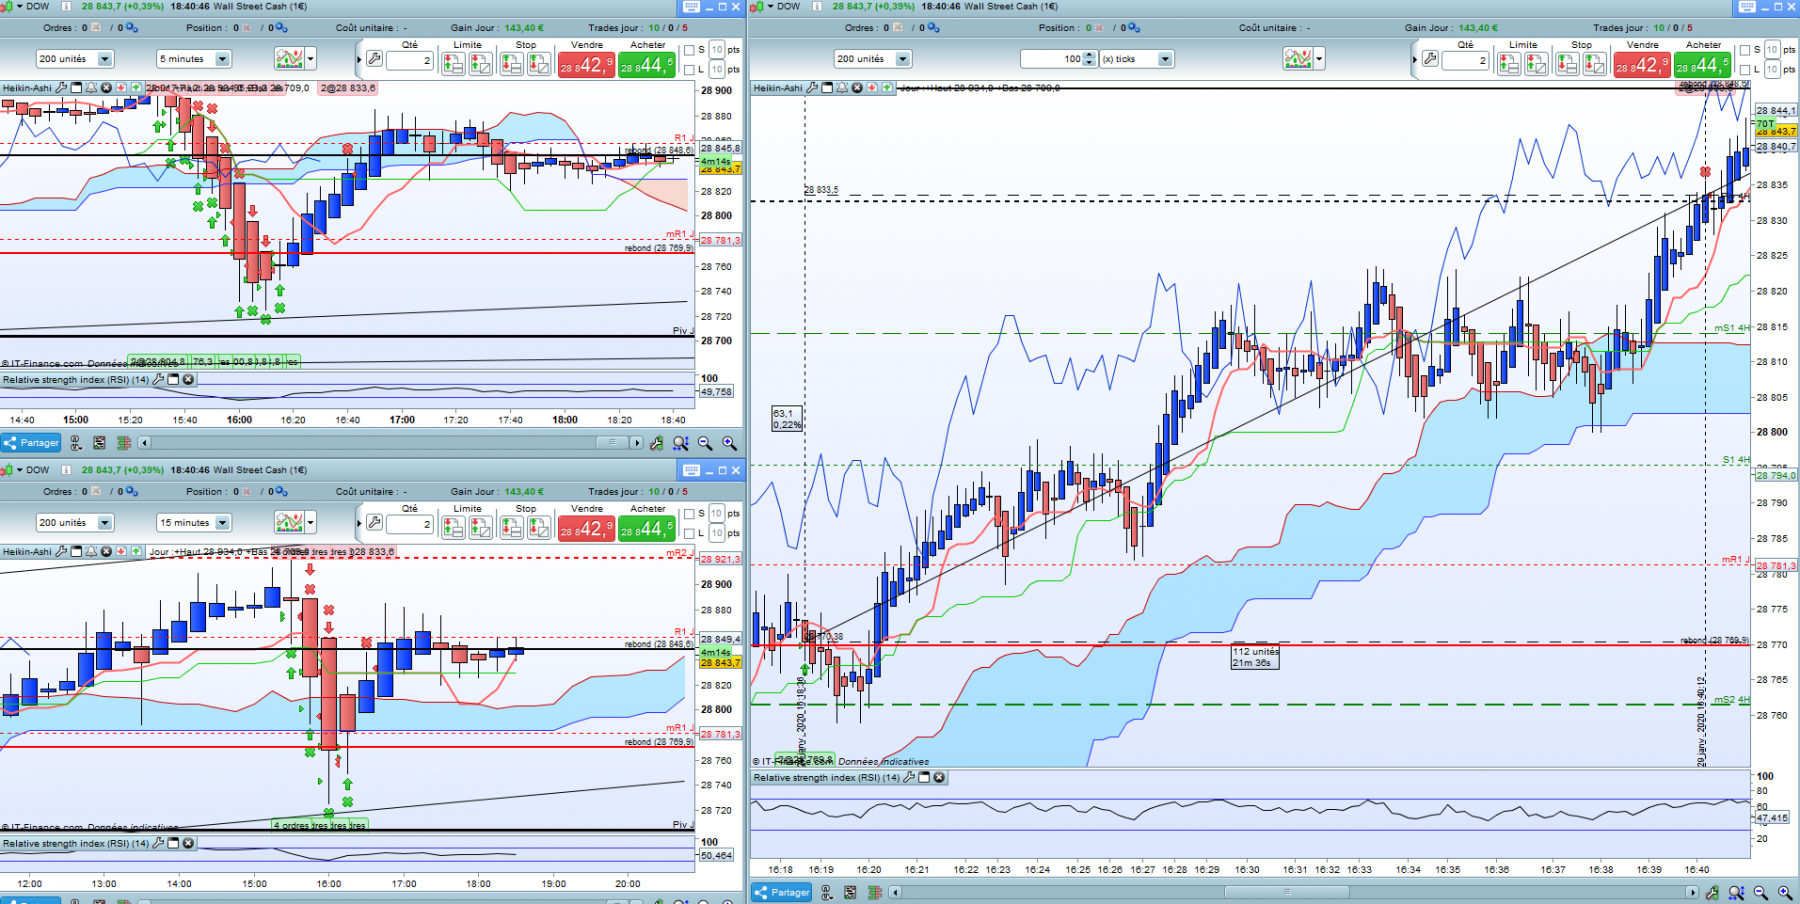Click Limite buy order icon in 5 minutes chart
This screenshot has width=1800, height=904.
click(453, 64)
